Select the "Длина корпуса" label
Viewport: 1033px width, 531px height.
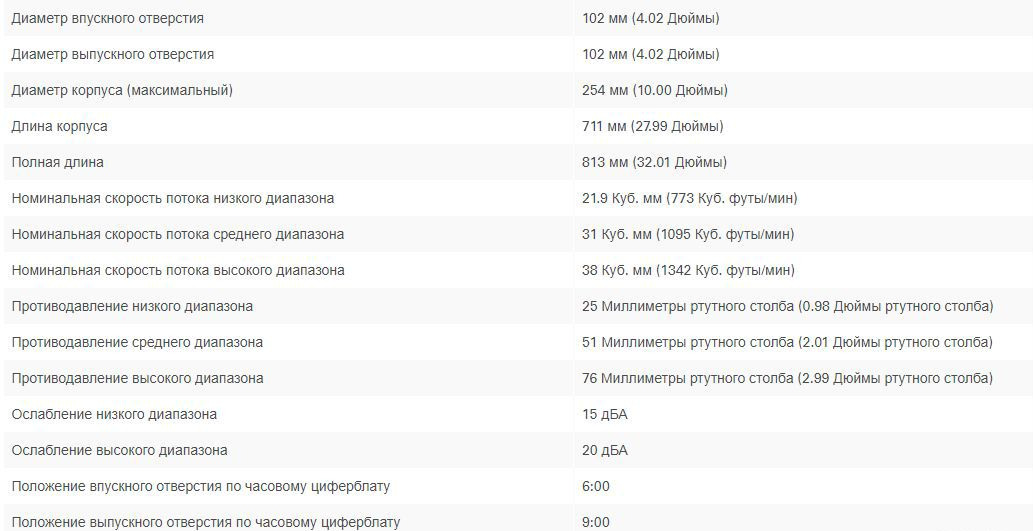59,126
